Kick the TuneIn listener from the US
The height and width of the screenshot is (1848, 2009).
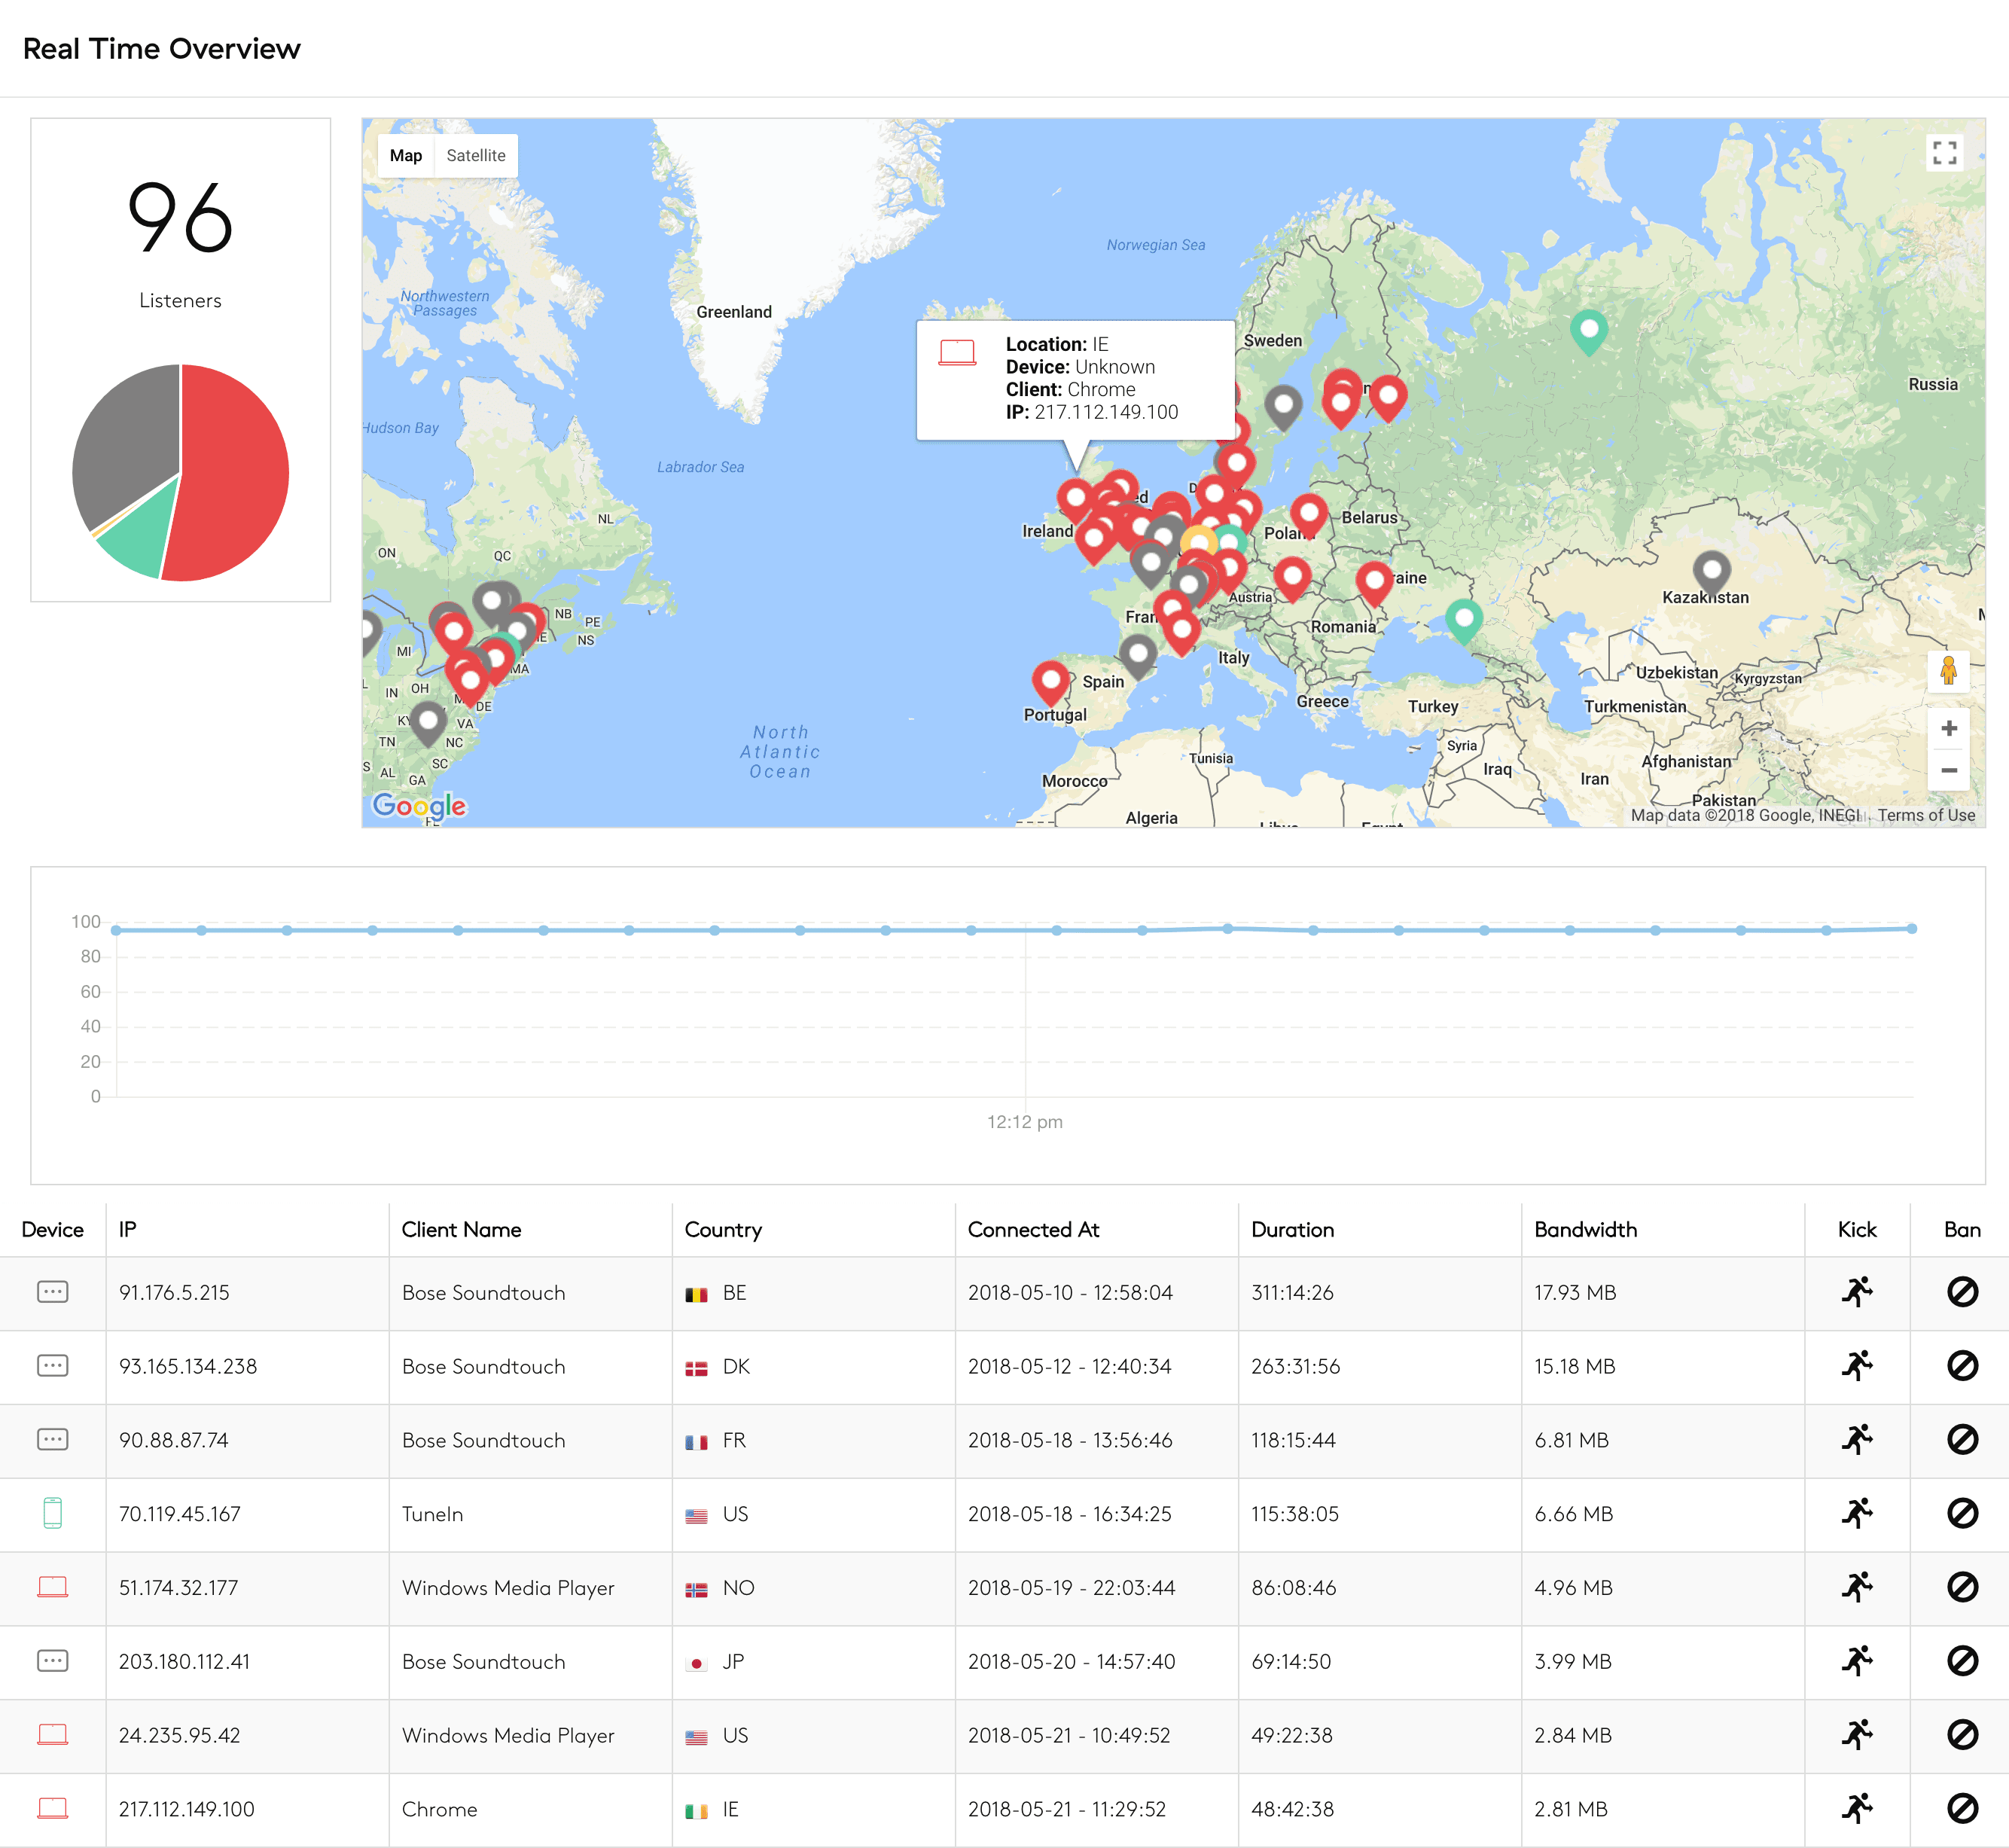pos(1857,1514)
